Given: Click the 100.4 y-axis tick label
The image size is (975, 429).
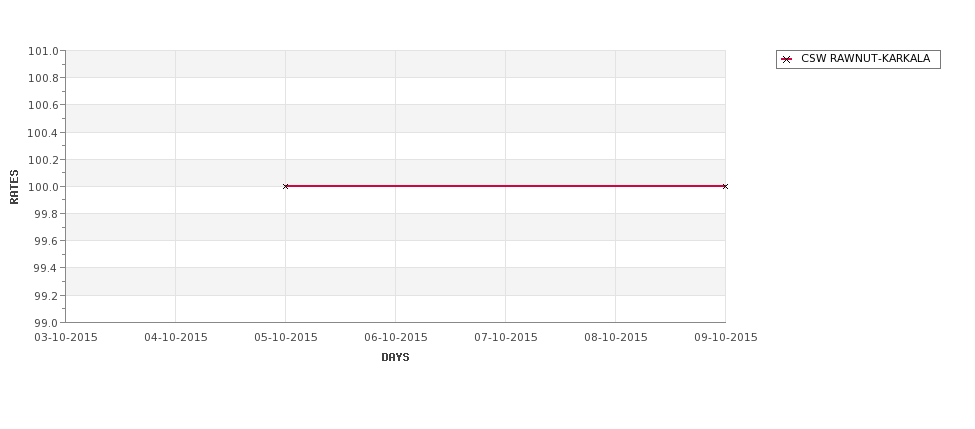Looking at the screenshot, I should click(x=44, y=132).
